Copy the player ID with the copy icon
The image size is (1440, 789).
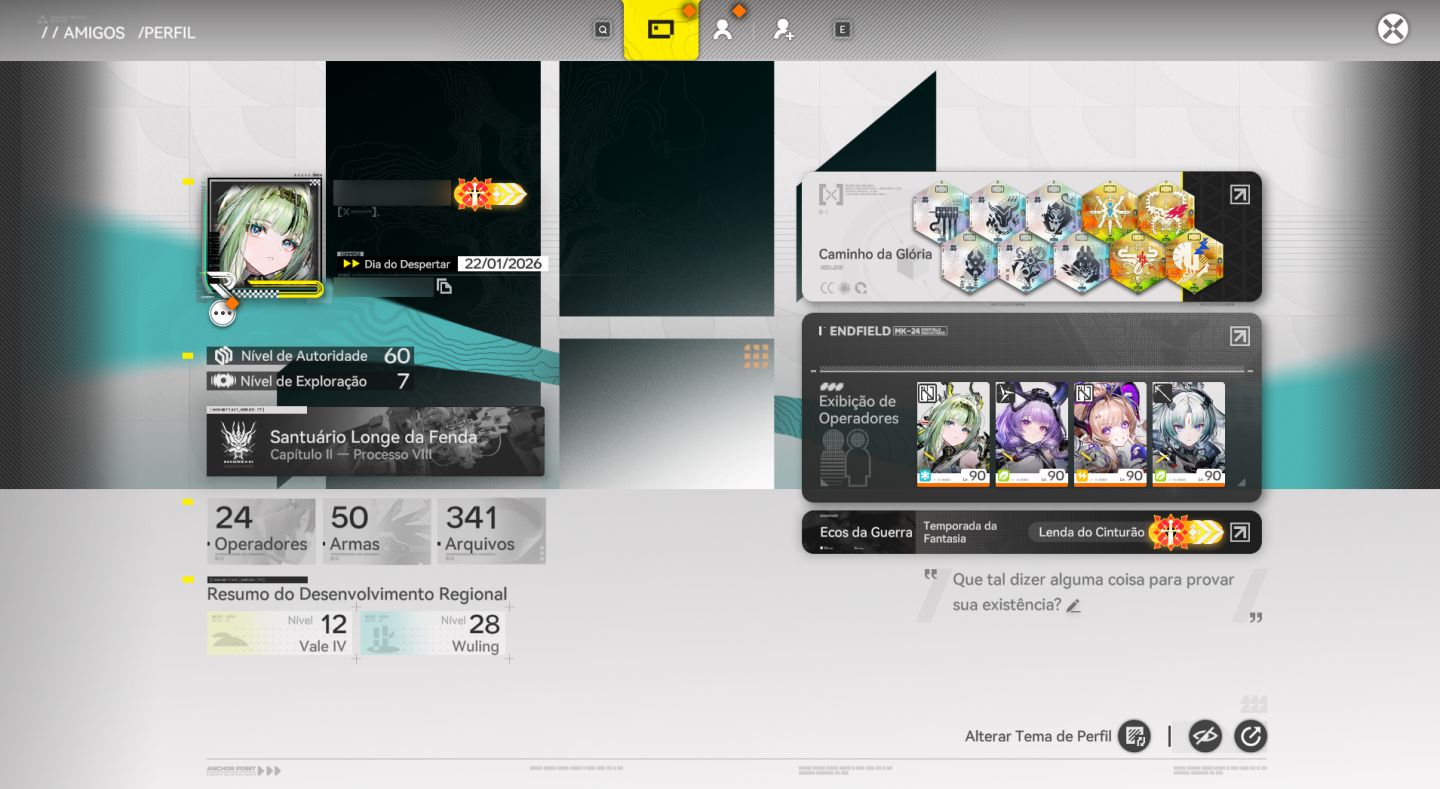(444, 287)
